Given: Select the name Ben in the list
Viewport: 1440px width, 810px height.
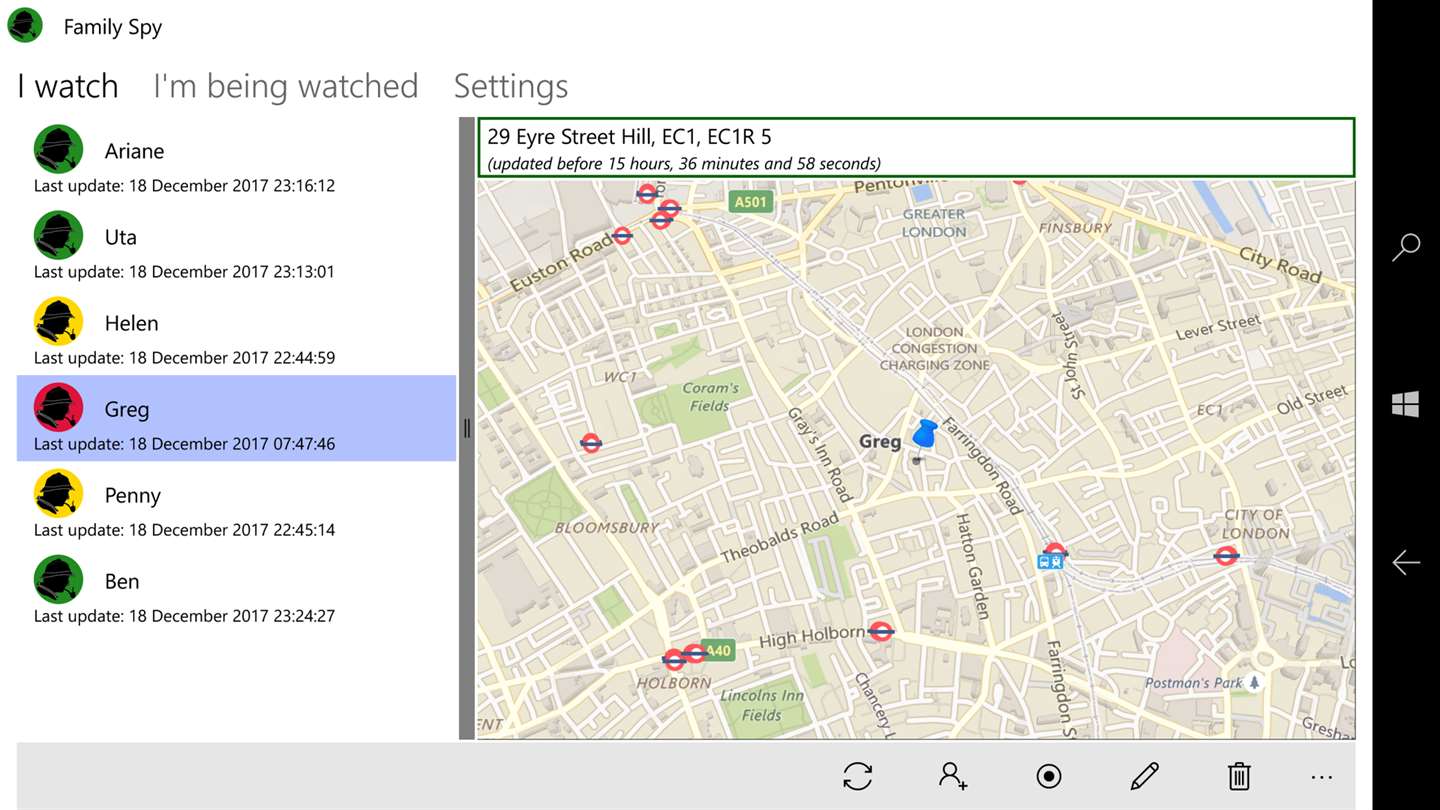Looking at the screenshot, I should pos(122,581).
